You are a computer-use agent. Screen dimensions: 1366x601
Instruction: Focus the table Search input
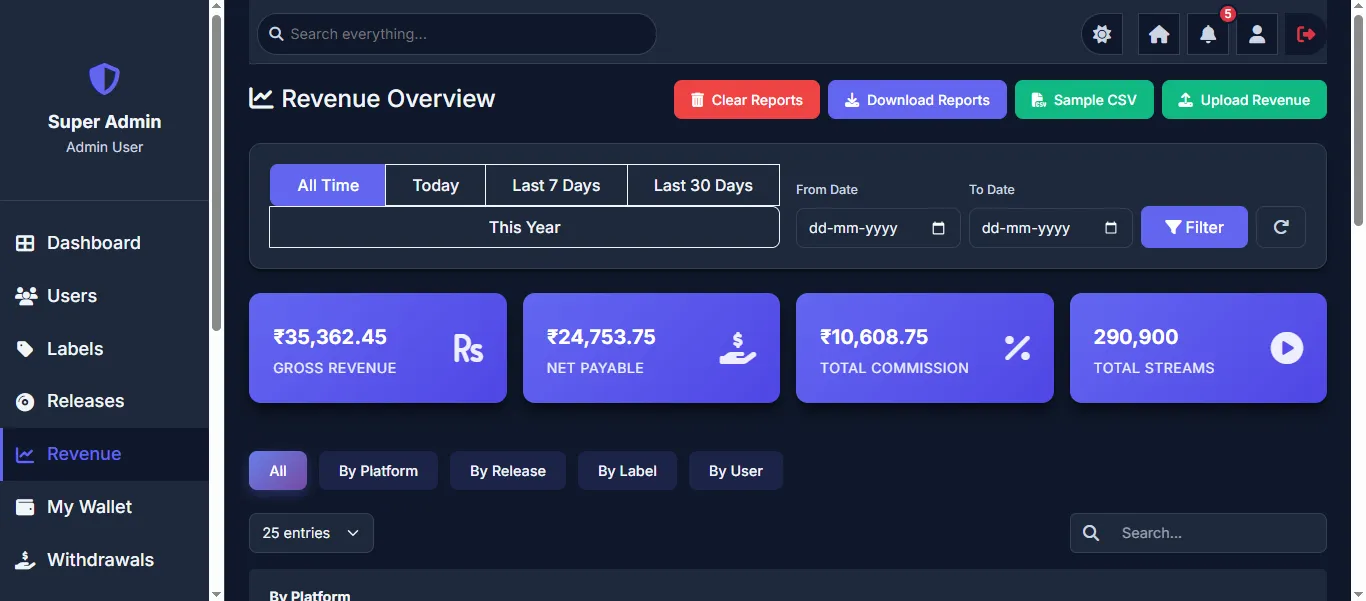point(1198,533)
